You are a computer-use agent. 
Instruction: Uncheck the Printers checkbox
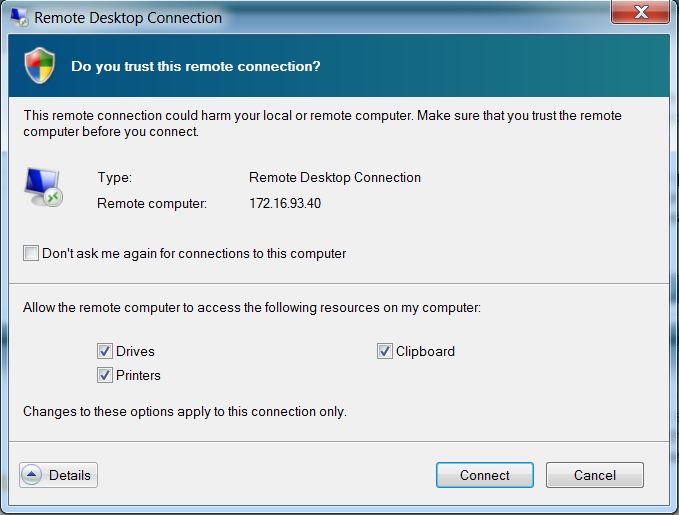pos(105,375)
